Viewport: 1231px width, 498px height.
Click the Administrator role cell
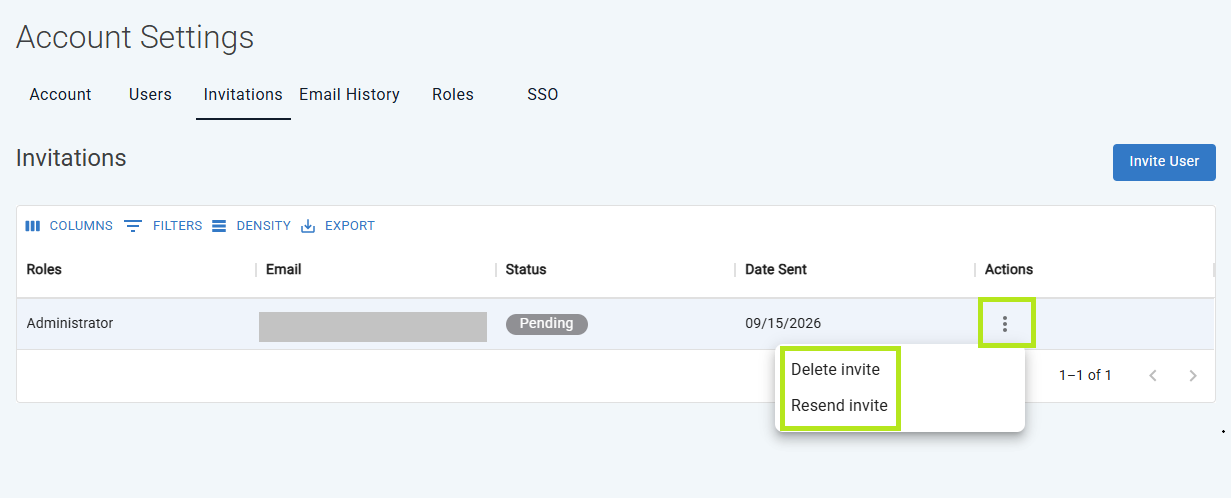click(x=70, y=324)
